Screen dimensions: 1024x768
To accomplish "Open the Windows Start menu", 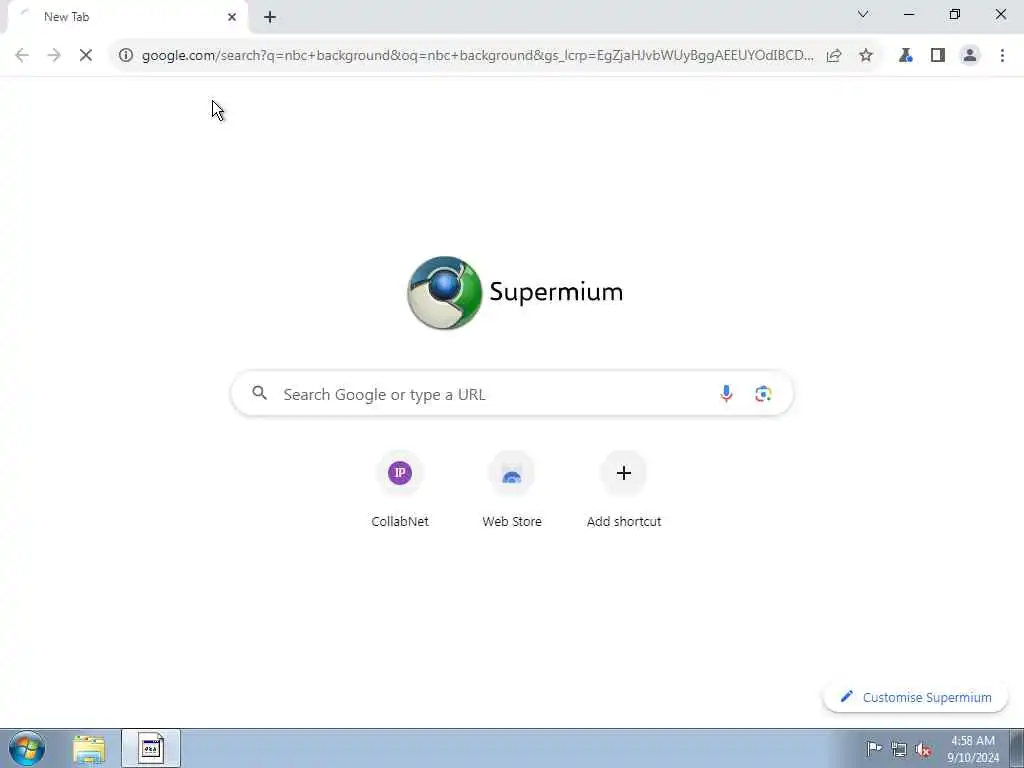I will tap(27, 748).
